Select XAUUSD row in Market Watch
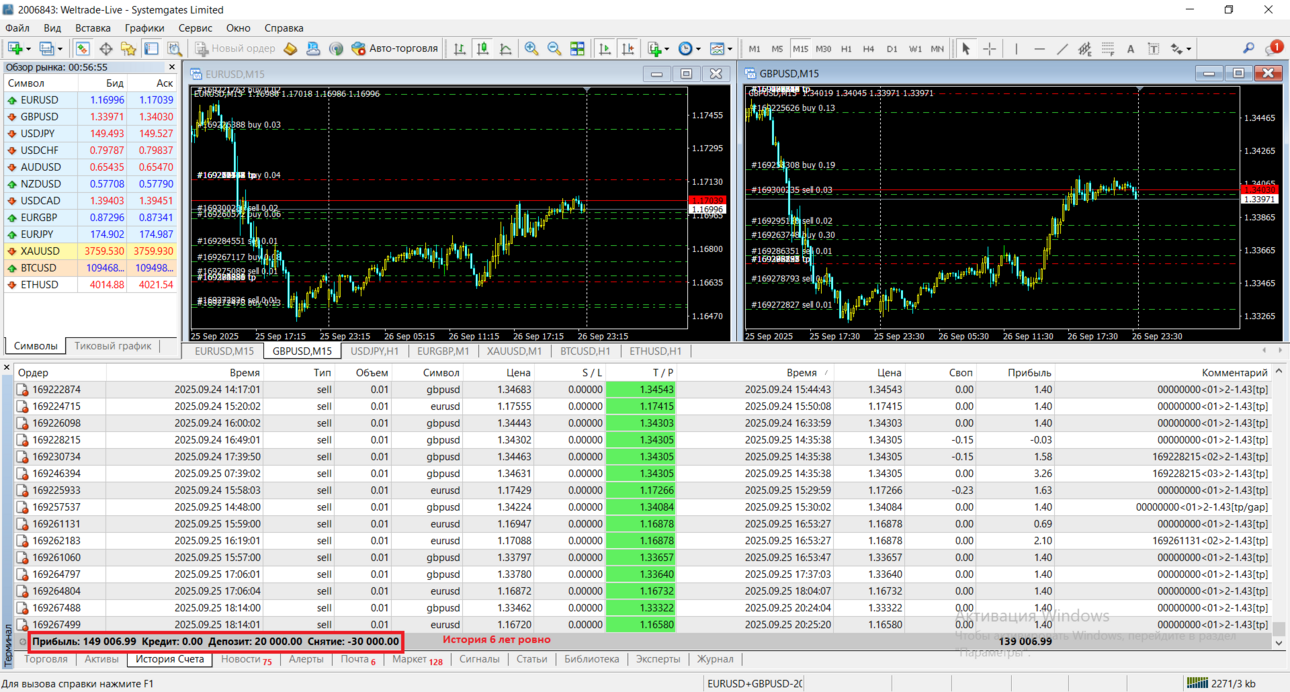Image resolution: width=1290 pixels, height=692 pixels. 90,251
